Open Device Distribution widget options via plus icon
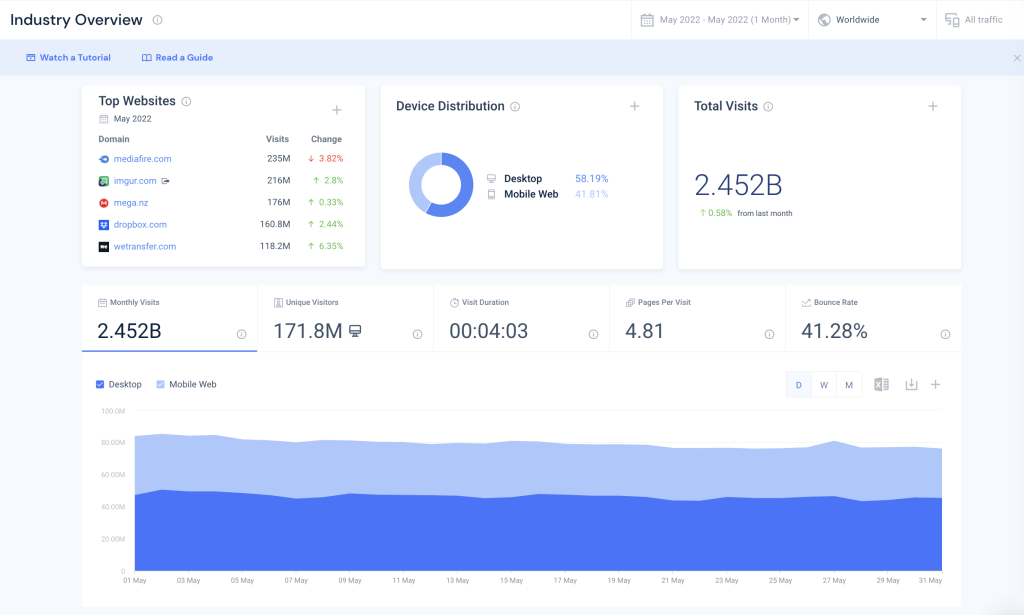 634,105
